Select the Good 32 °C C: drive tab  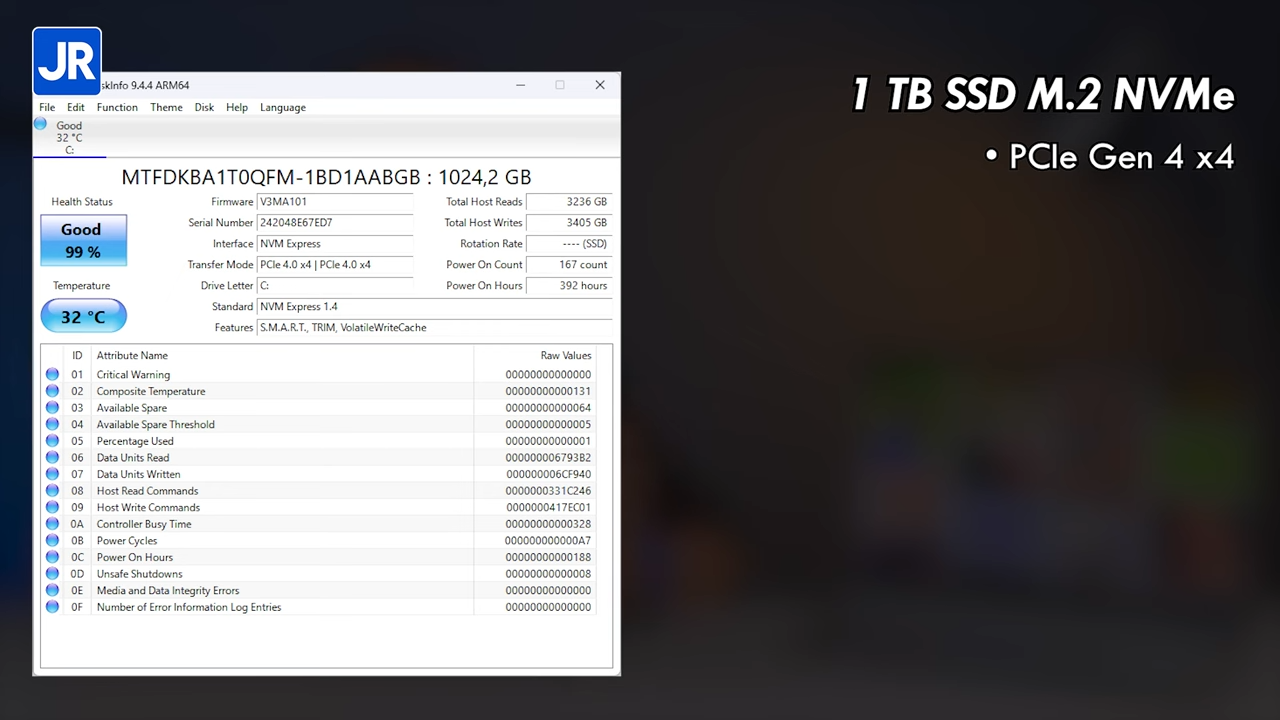point(69,138)
